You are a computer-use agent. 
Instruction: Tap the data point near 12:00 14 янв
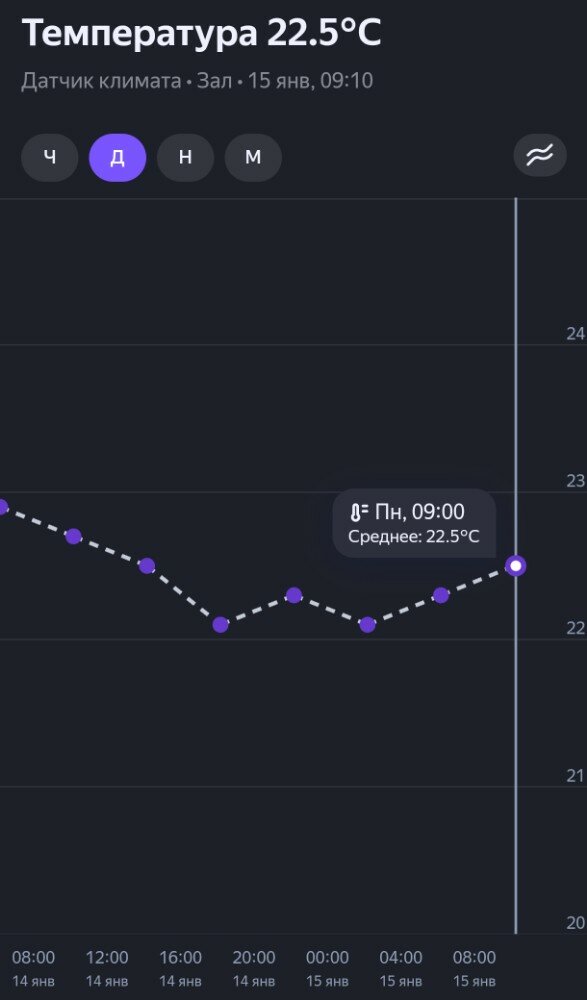[x=73, y=536]
